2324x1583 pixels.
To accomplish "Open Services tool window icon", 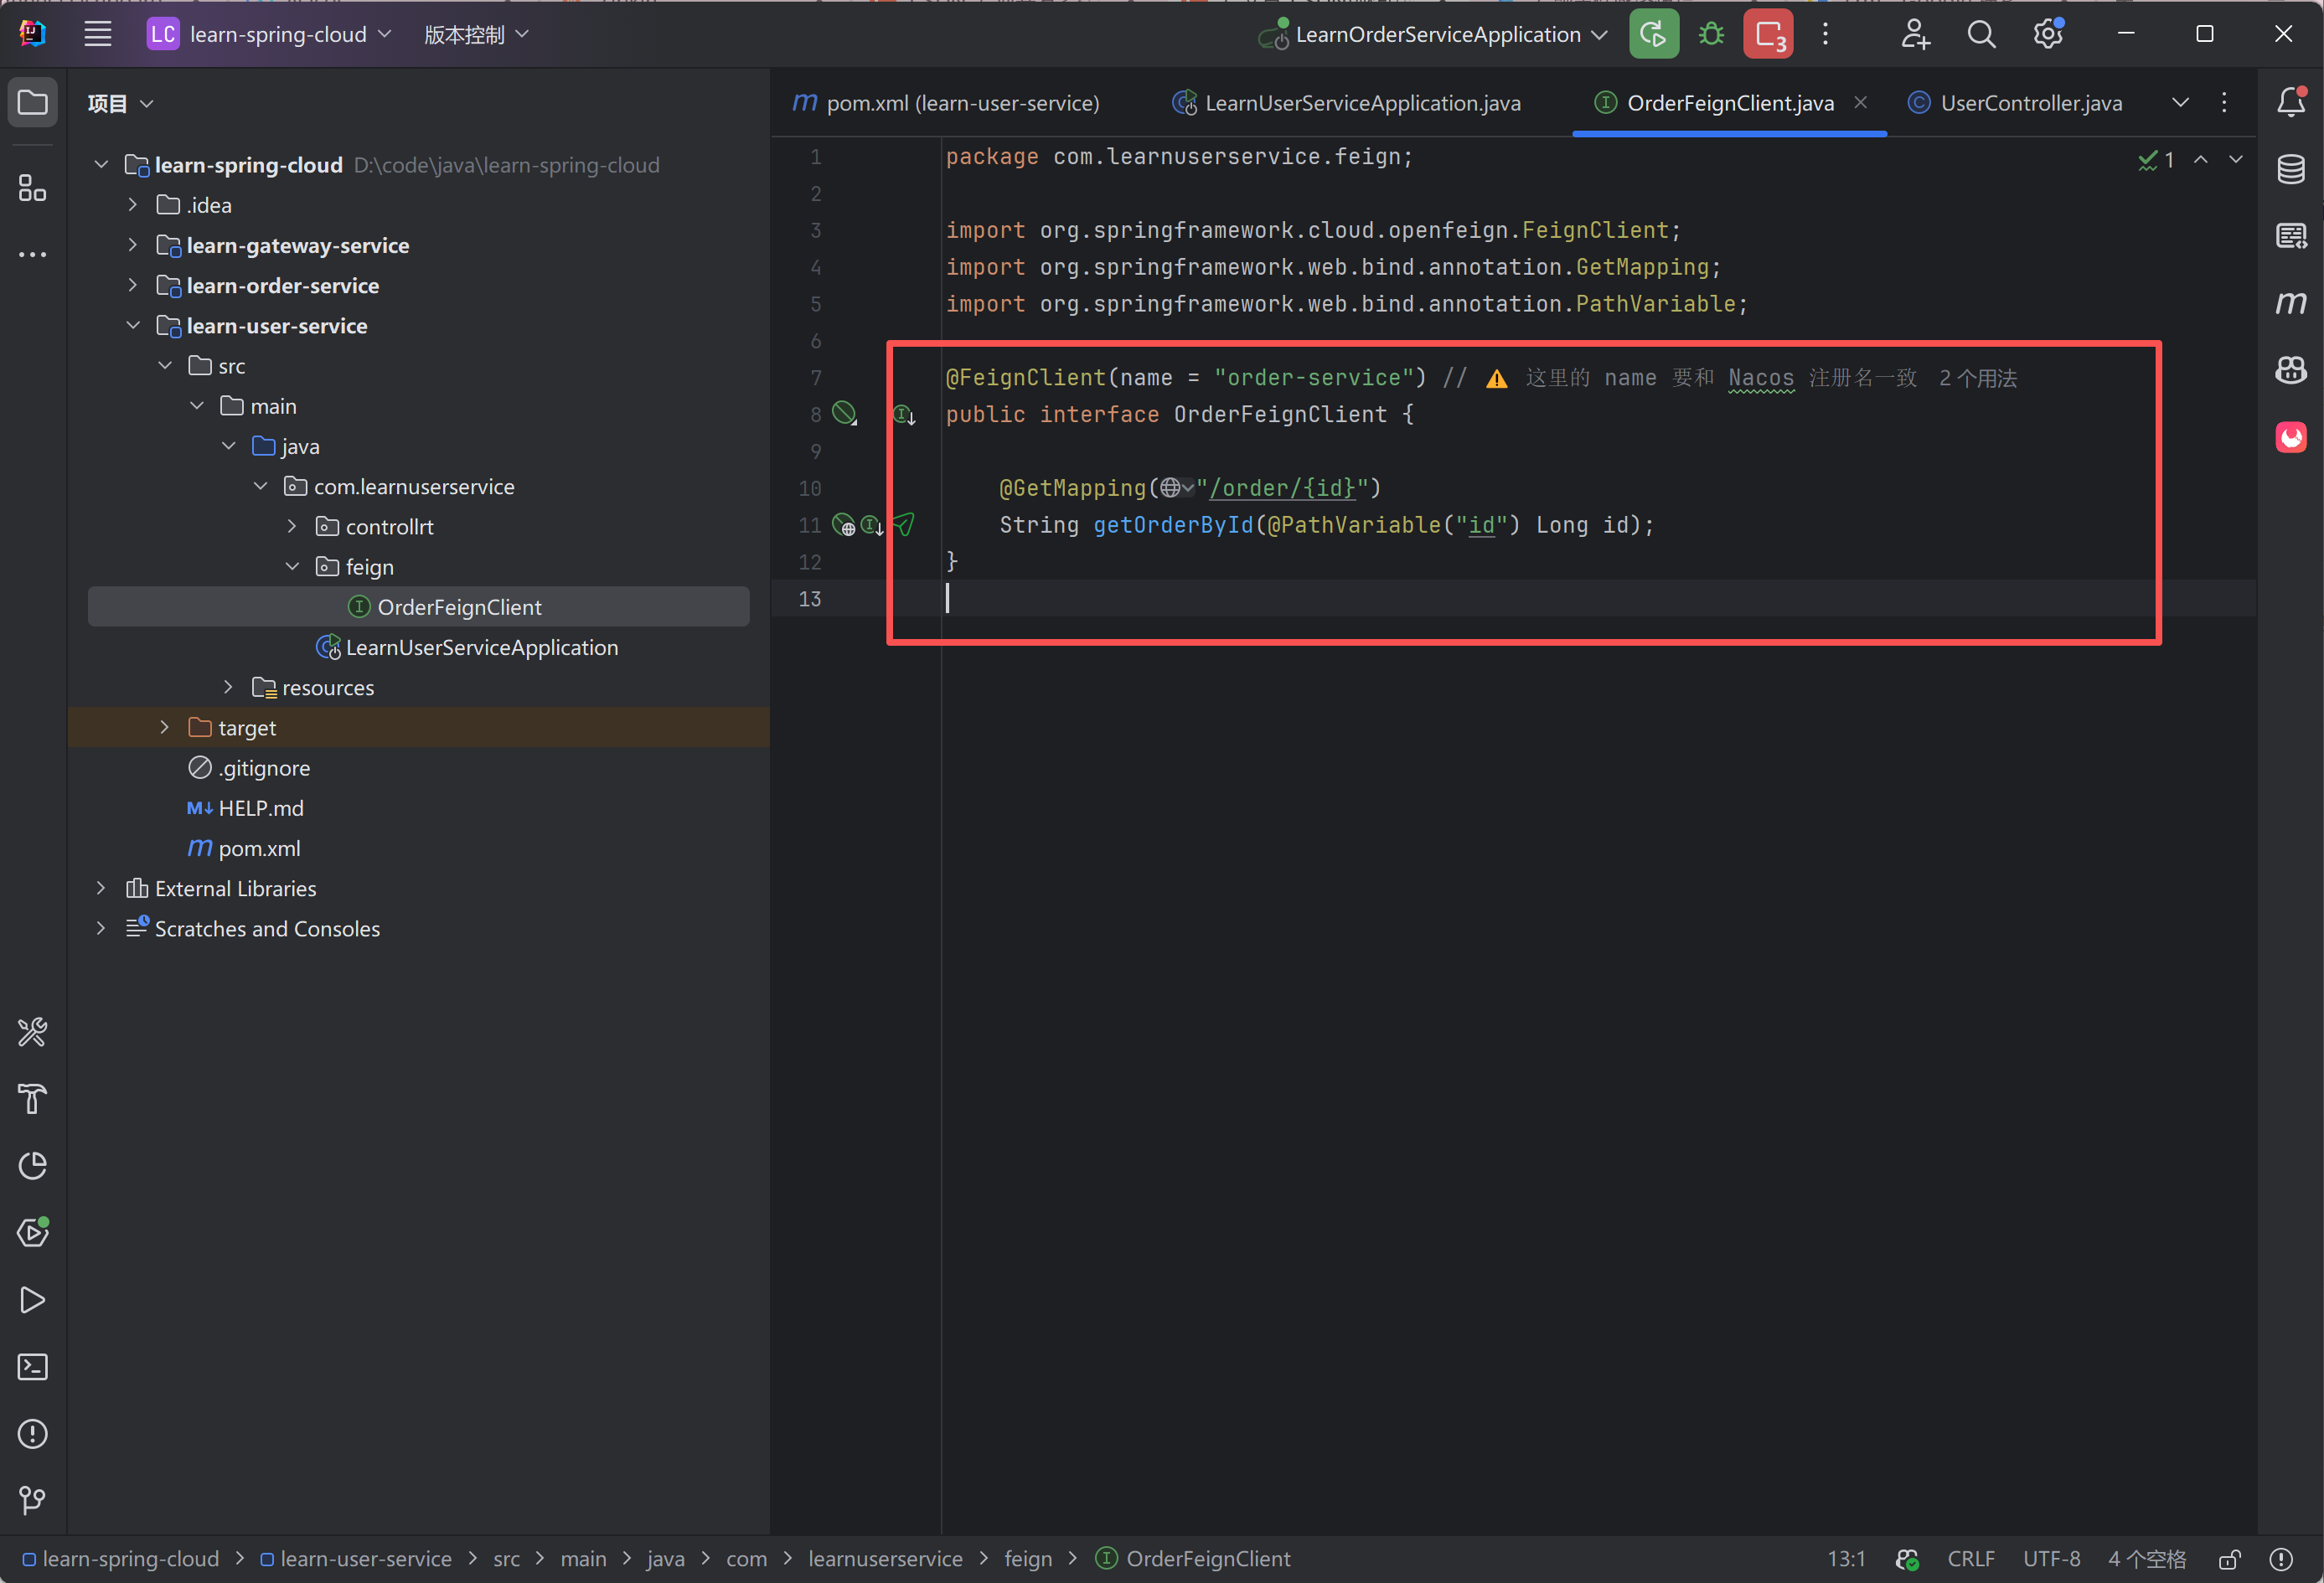I will coord(33,1232).
